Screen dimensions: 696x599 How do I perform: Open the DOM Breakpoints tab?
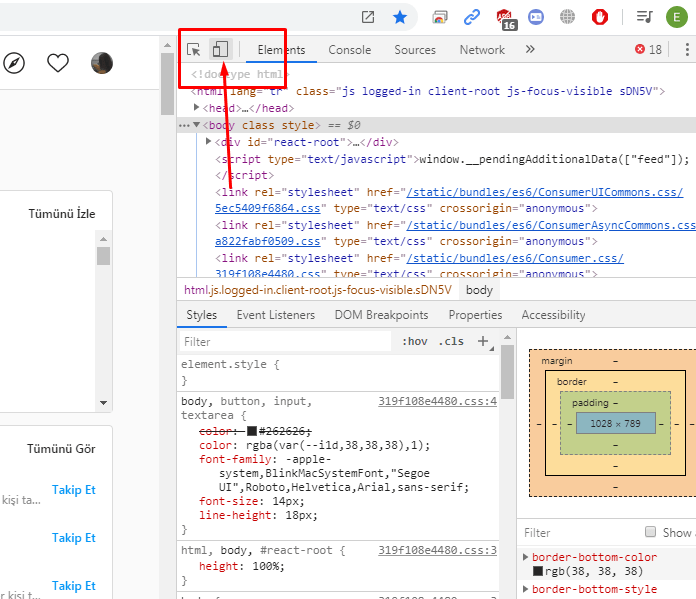[381, 315]
